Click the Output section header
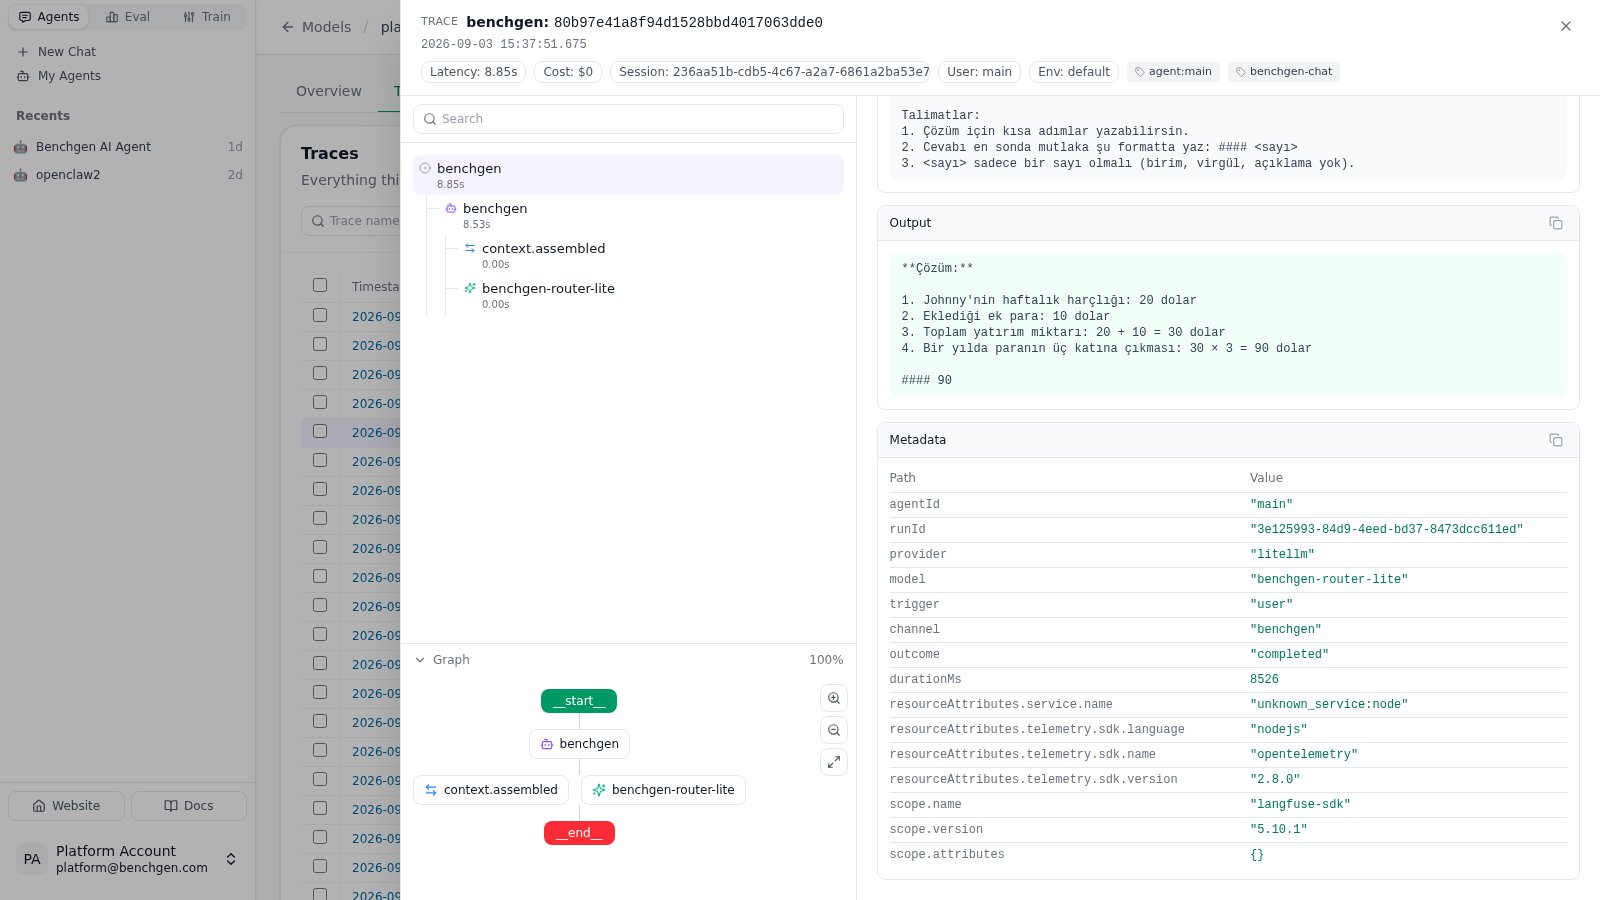The width and height of the screenshot is (1600, 900). point(1228,223)
